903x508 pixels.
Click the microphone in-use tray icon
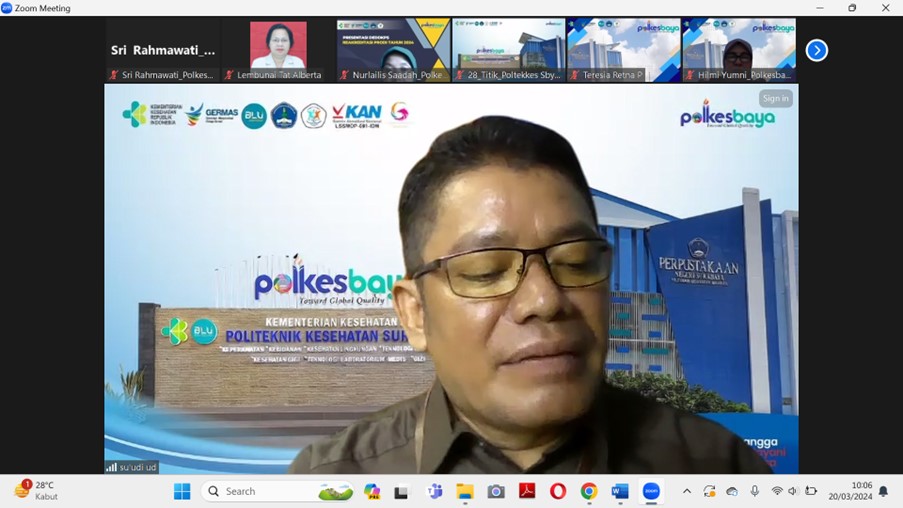tap(754, 491)
